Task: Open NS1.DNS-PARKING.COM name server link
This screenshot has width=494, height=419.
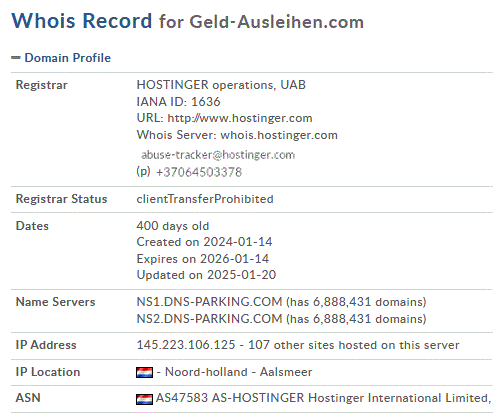Action: click(209, 302)
